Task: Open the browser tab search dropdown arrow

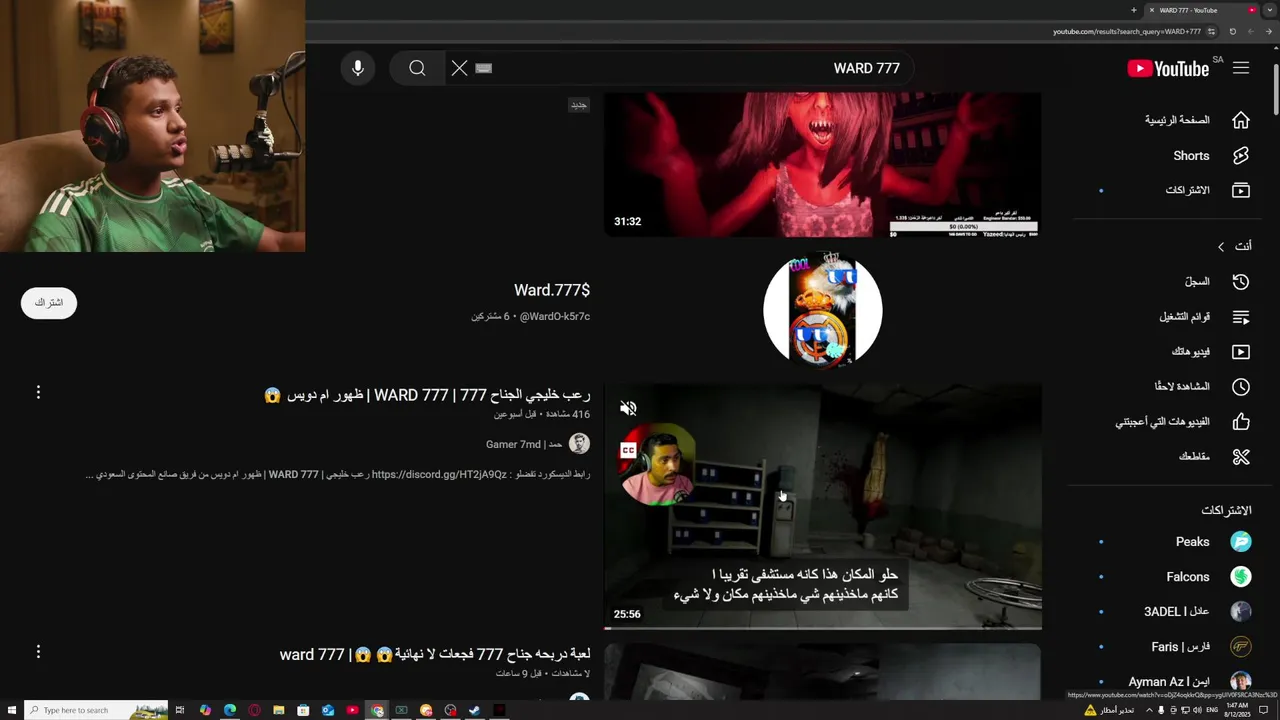Action: pos(1270,10)
